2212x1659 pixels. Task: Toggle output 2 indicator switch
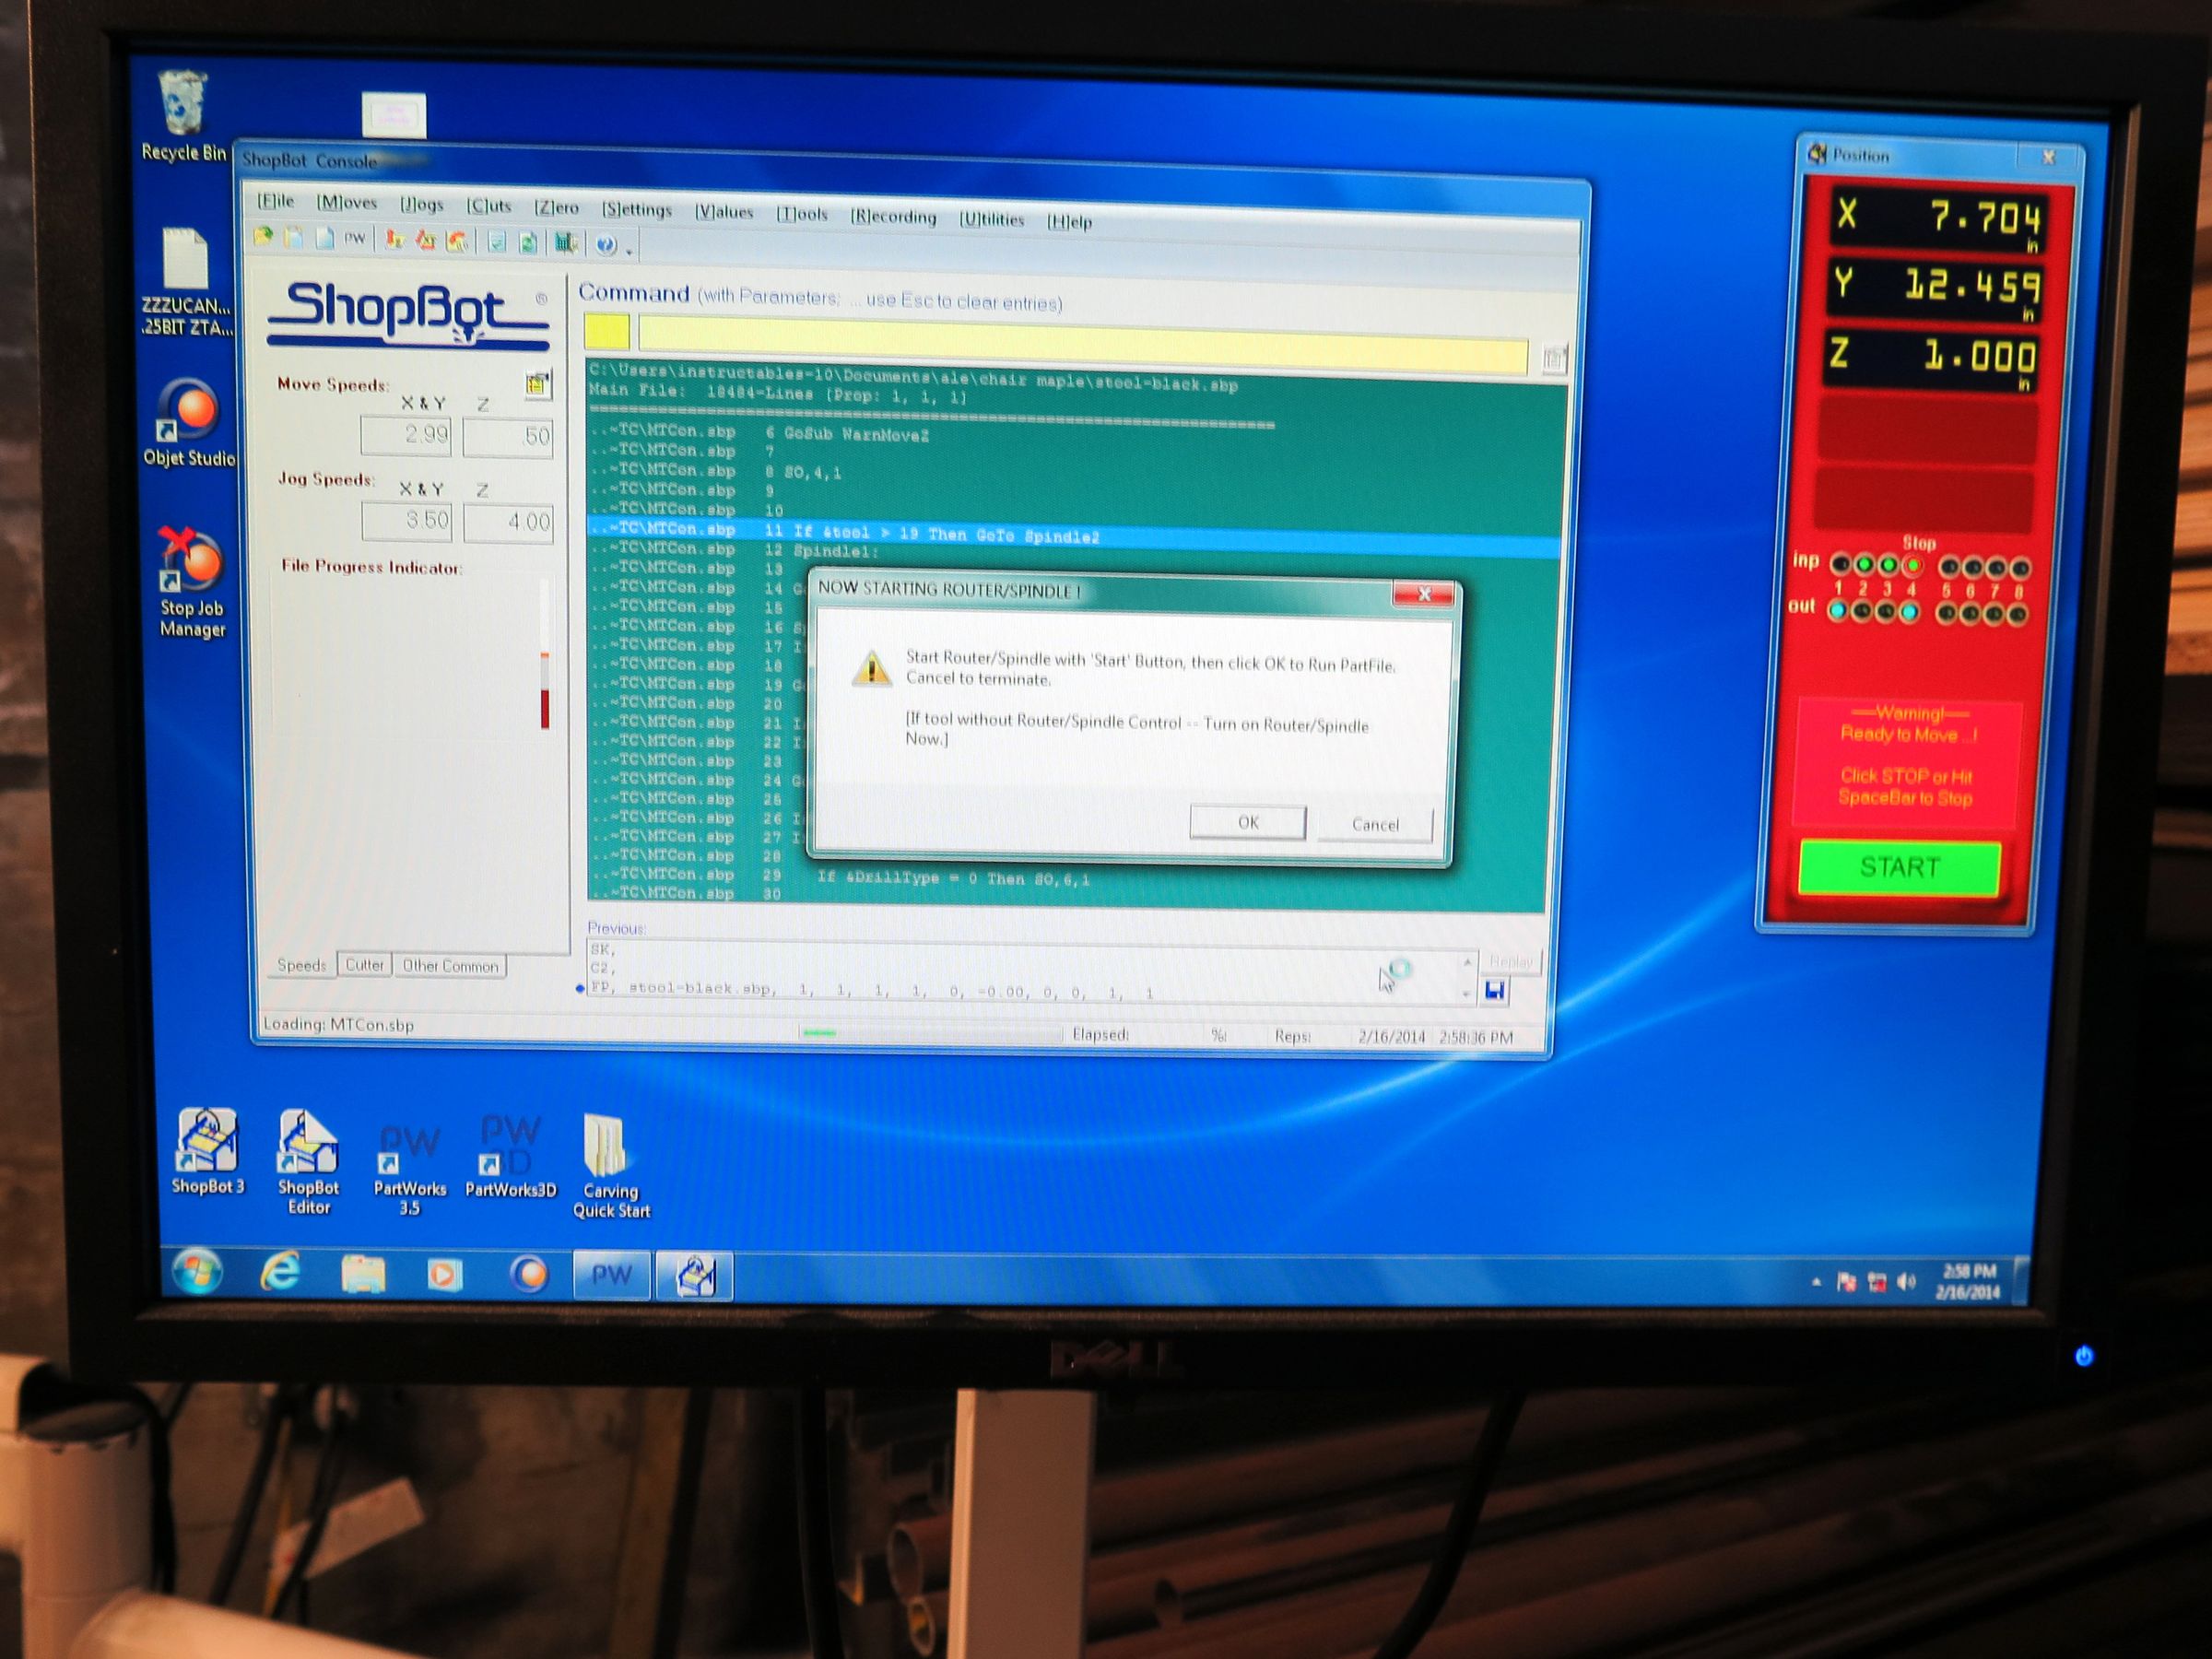[1861, 612]
